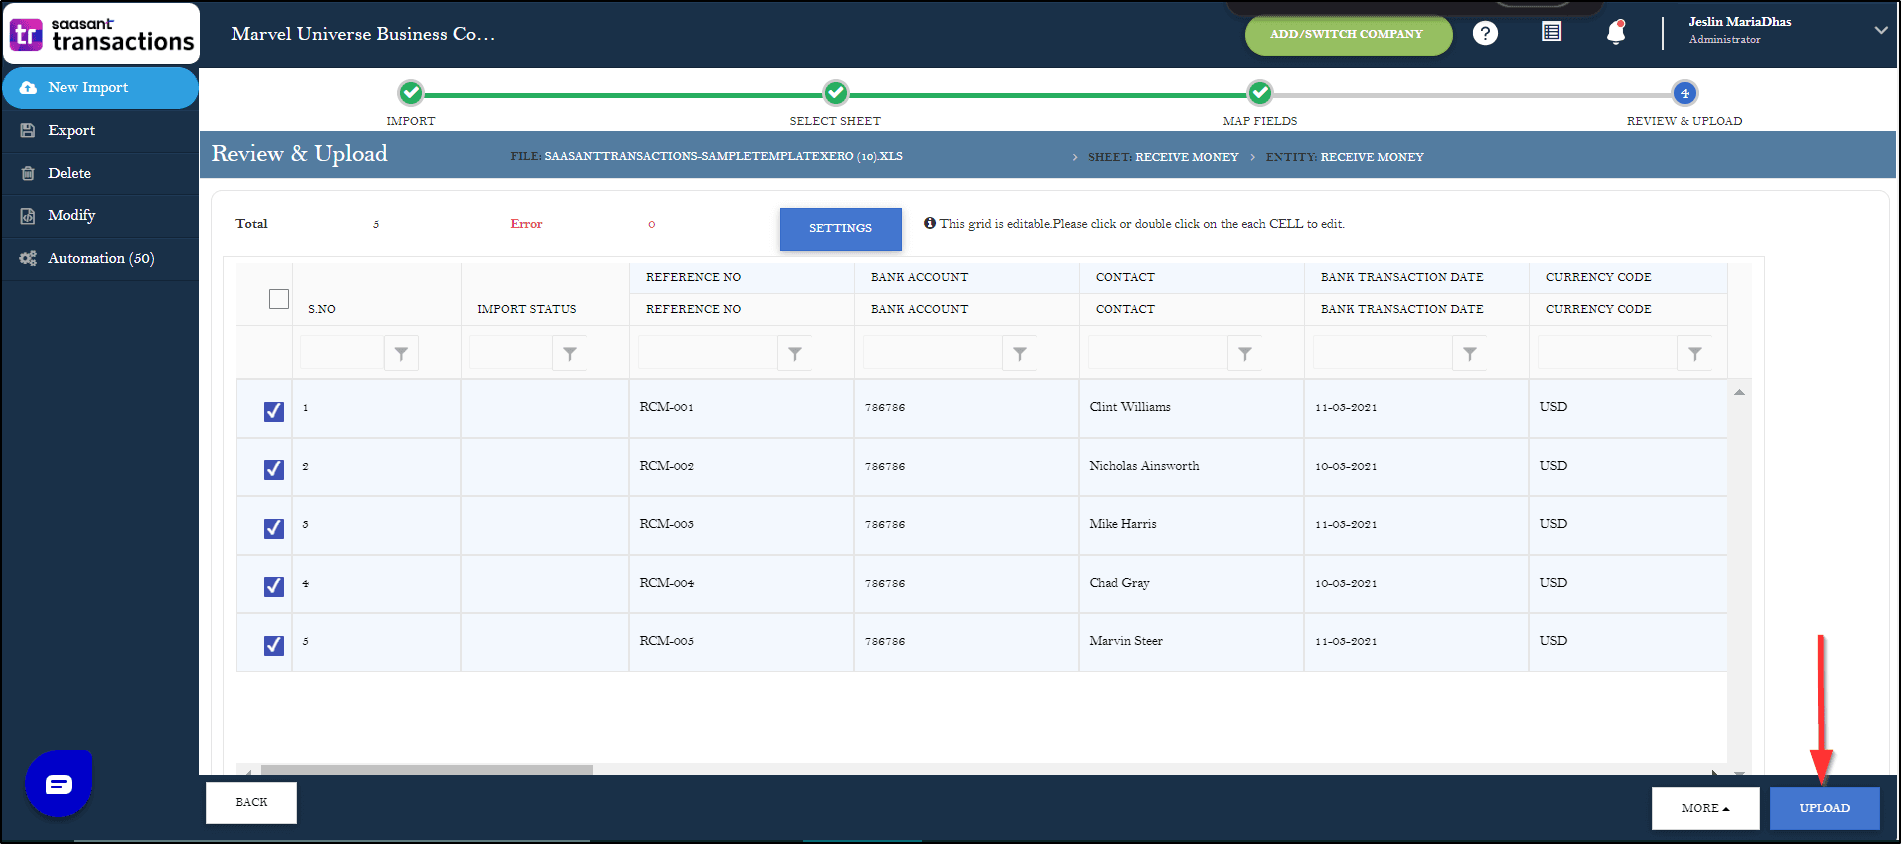Screen dimensions: 1901x844
Task: Click the Add/Switch Company button
Action: pos(1348,34)
